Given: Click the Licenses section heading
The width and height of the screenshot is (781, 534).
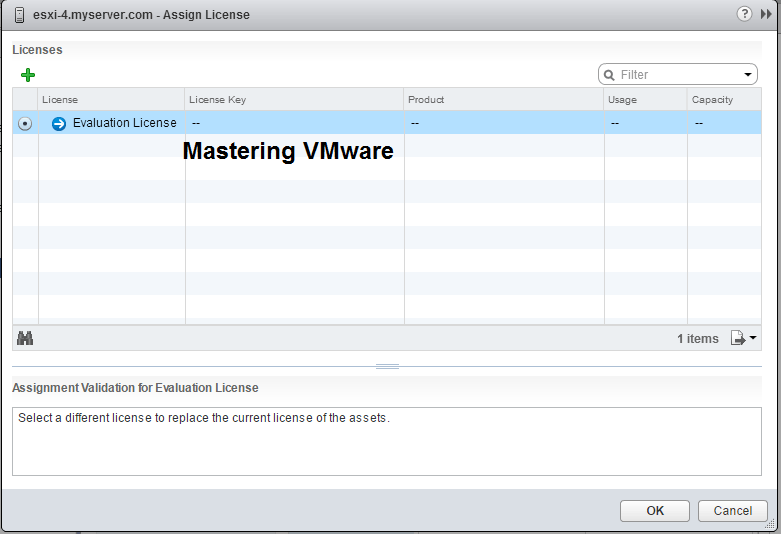Looking at the screenshot, I should (37, 50).
